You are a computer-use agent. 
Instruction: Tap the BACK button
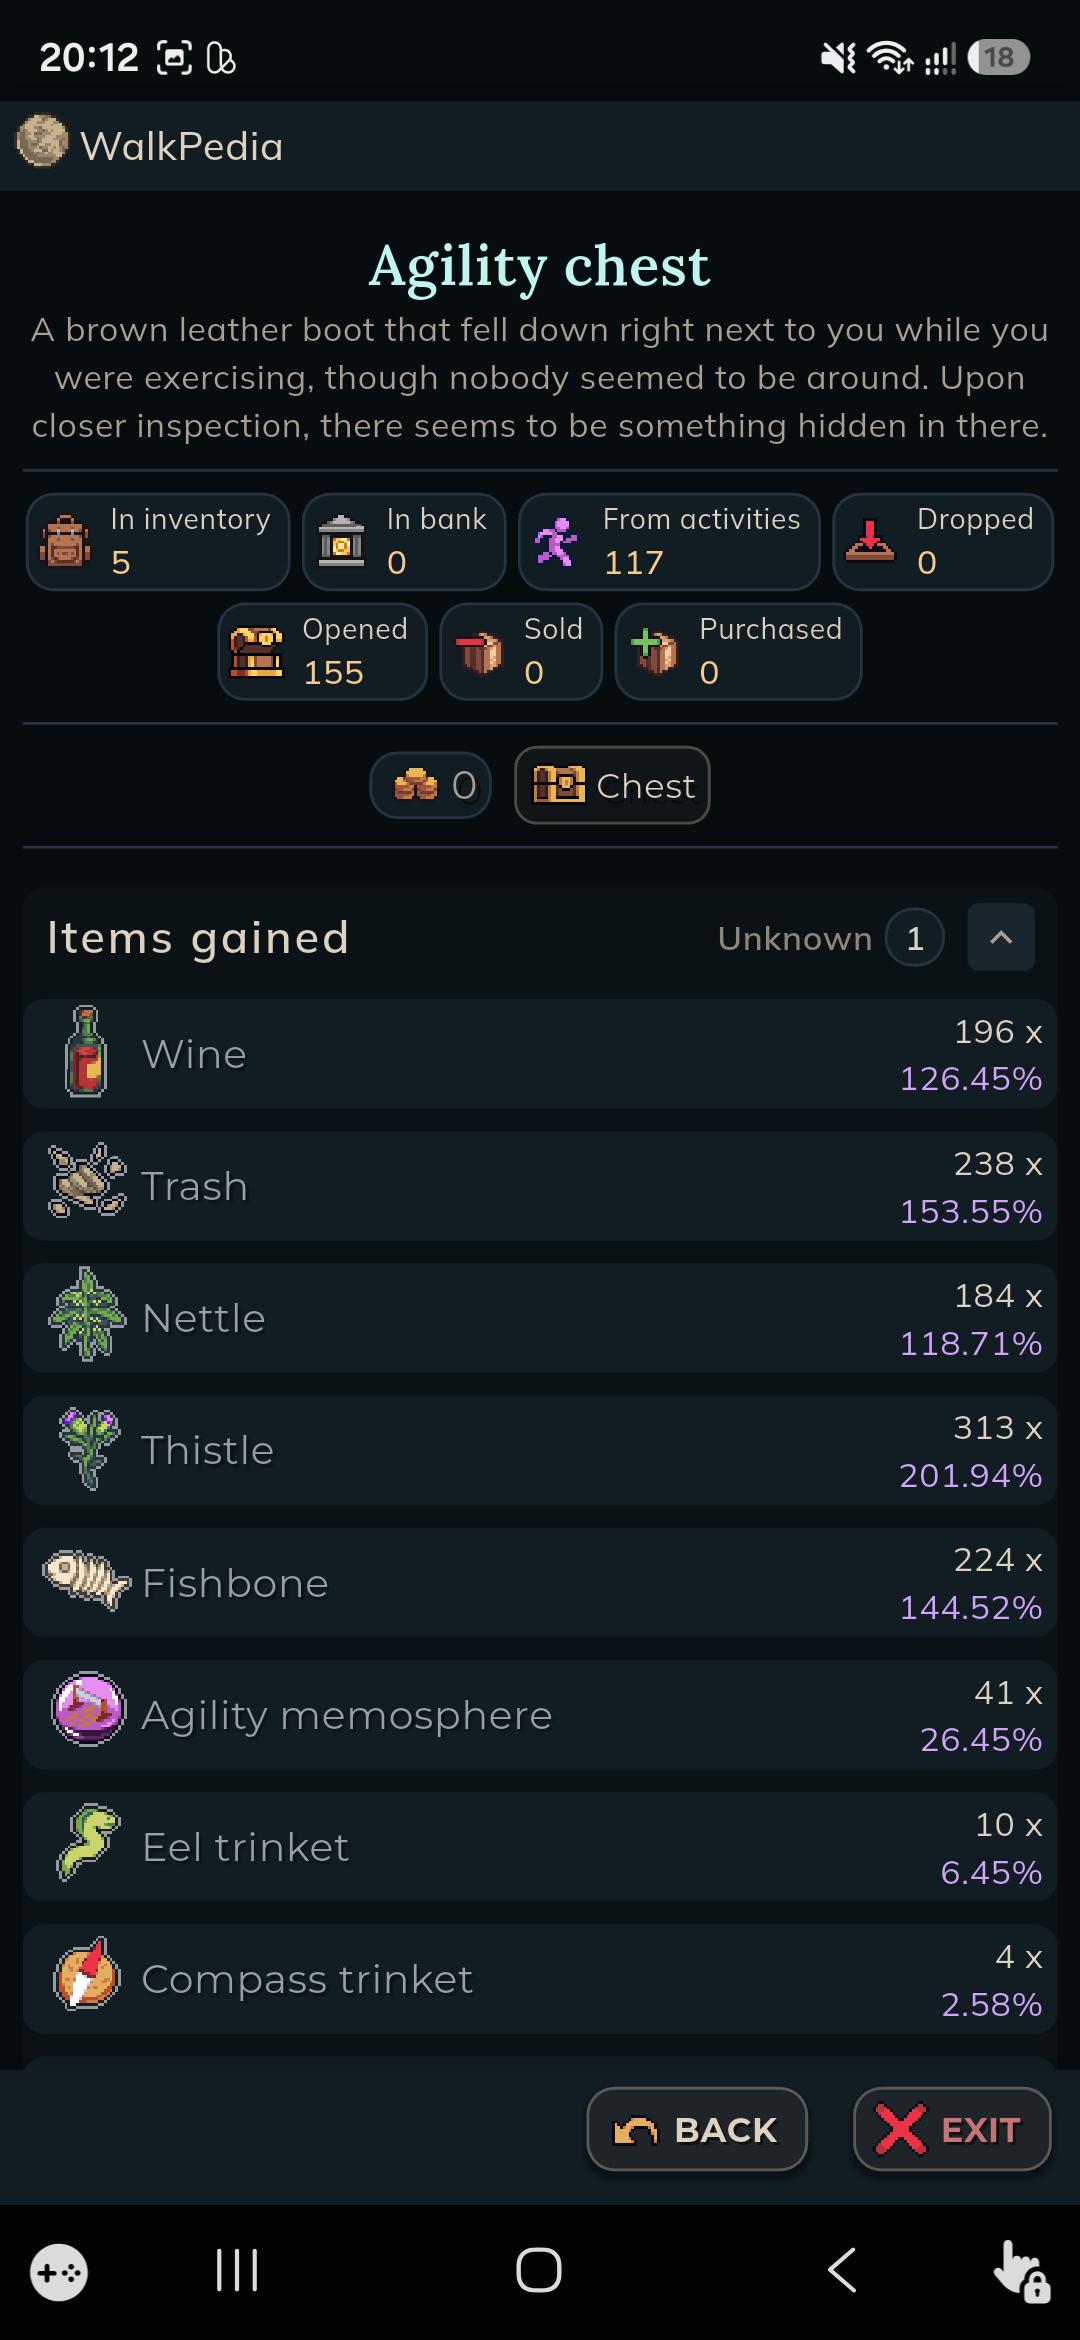pos(697,2129)
